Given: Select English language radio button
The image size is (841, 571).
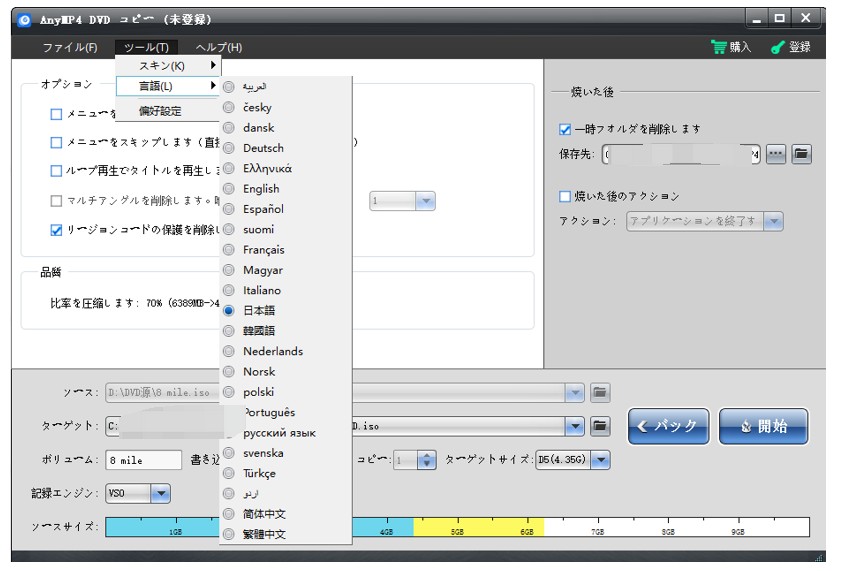Looking at the screenshot, I should (229, 189).
